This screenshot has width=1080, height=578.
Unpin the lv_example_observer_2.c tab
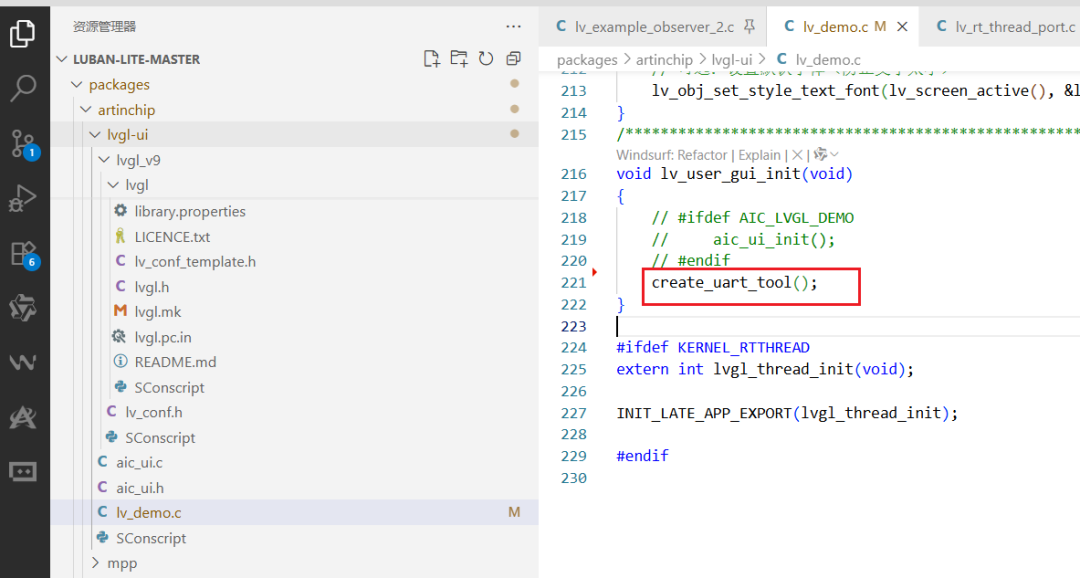point(749,26)
